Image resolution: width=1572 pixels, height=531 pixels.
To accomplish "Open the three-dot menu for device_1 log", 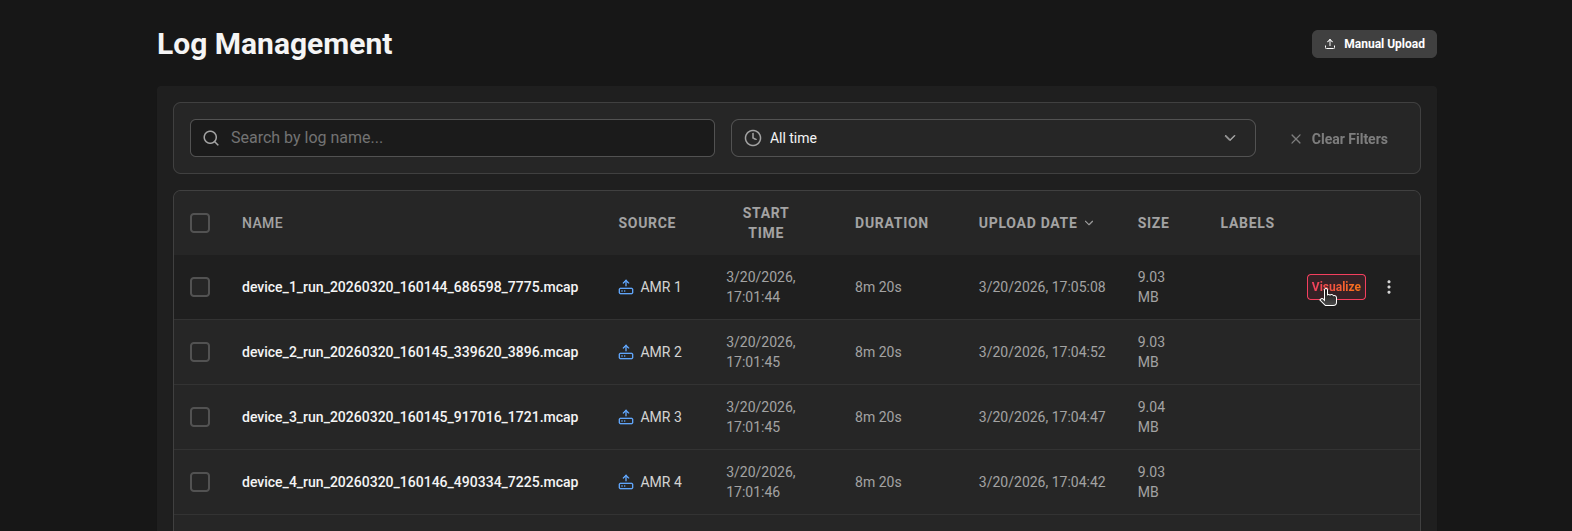I will click(1389, 287).
